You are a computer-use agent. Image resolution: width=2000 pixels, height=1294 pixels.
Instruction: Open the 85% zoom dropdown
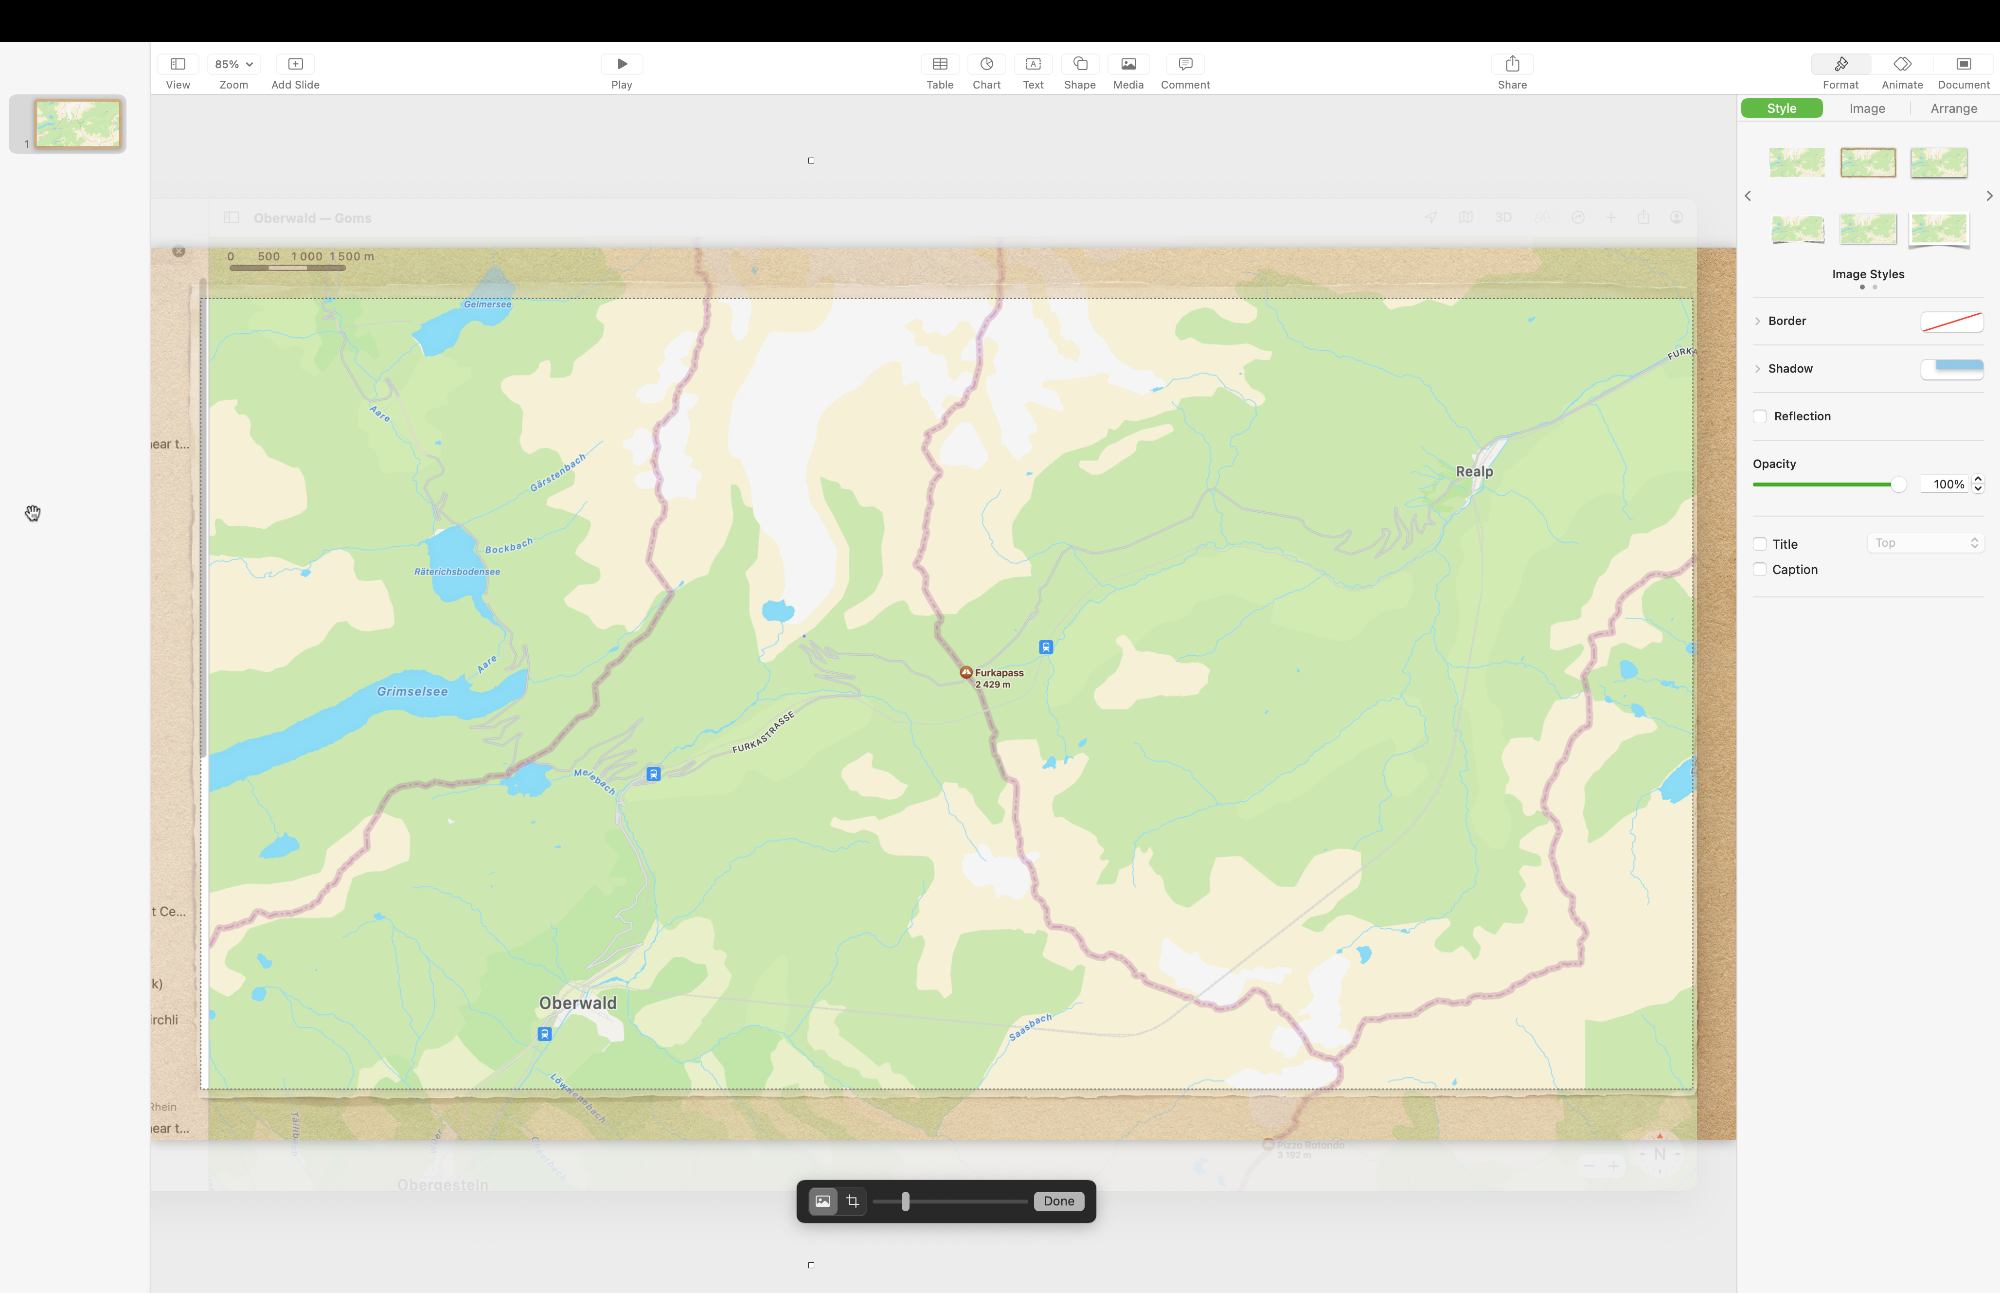pyautogui.click(x=234, y=64)
